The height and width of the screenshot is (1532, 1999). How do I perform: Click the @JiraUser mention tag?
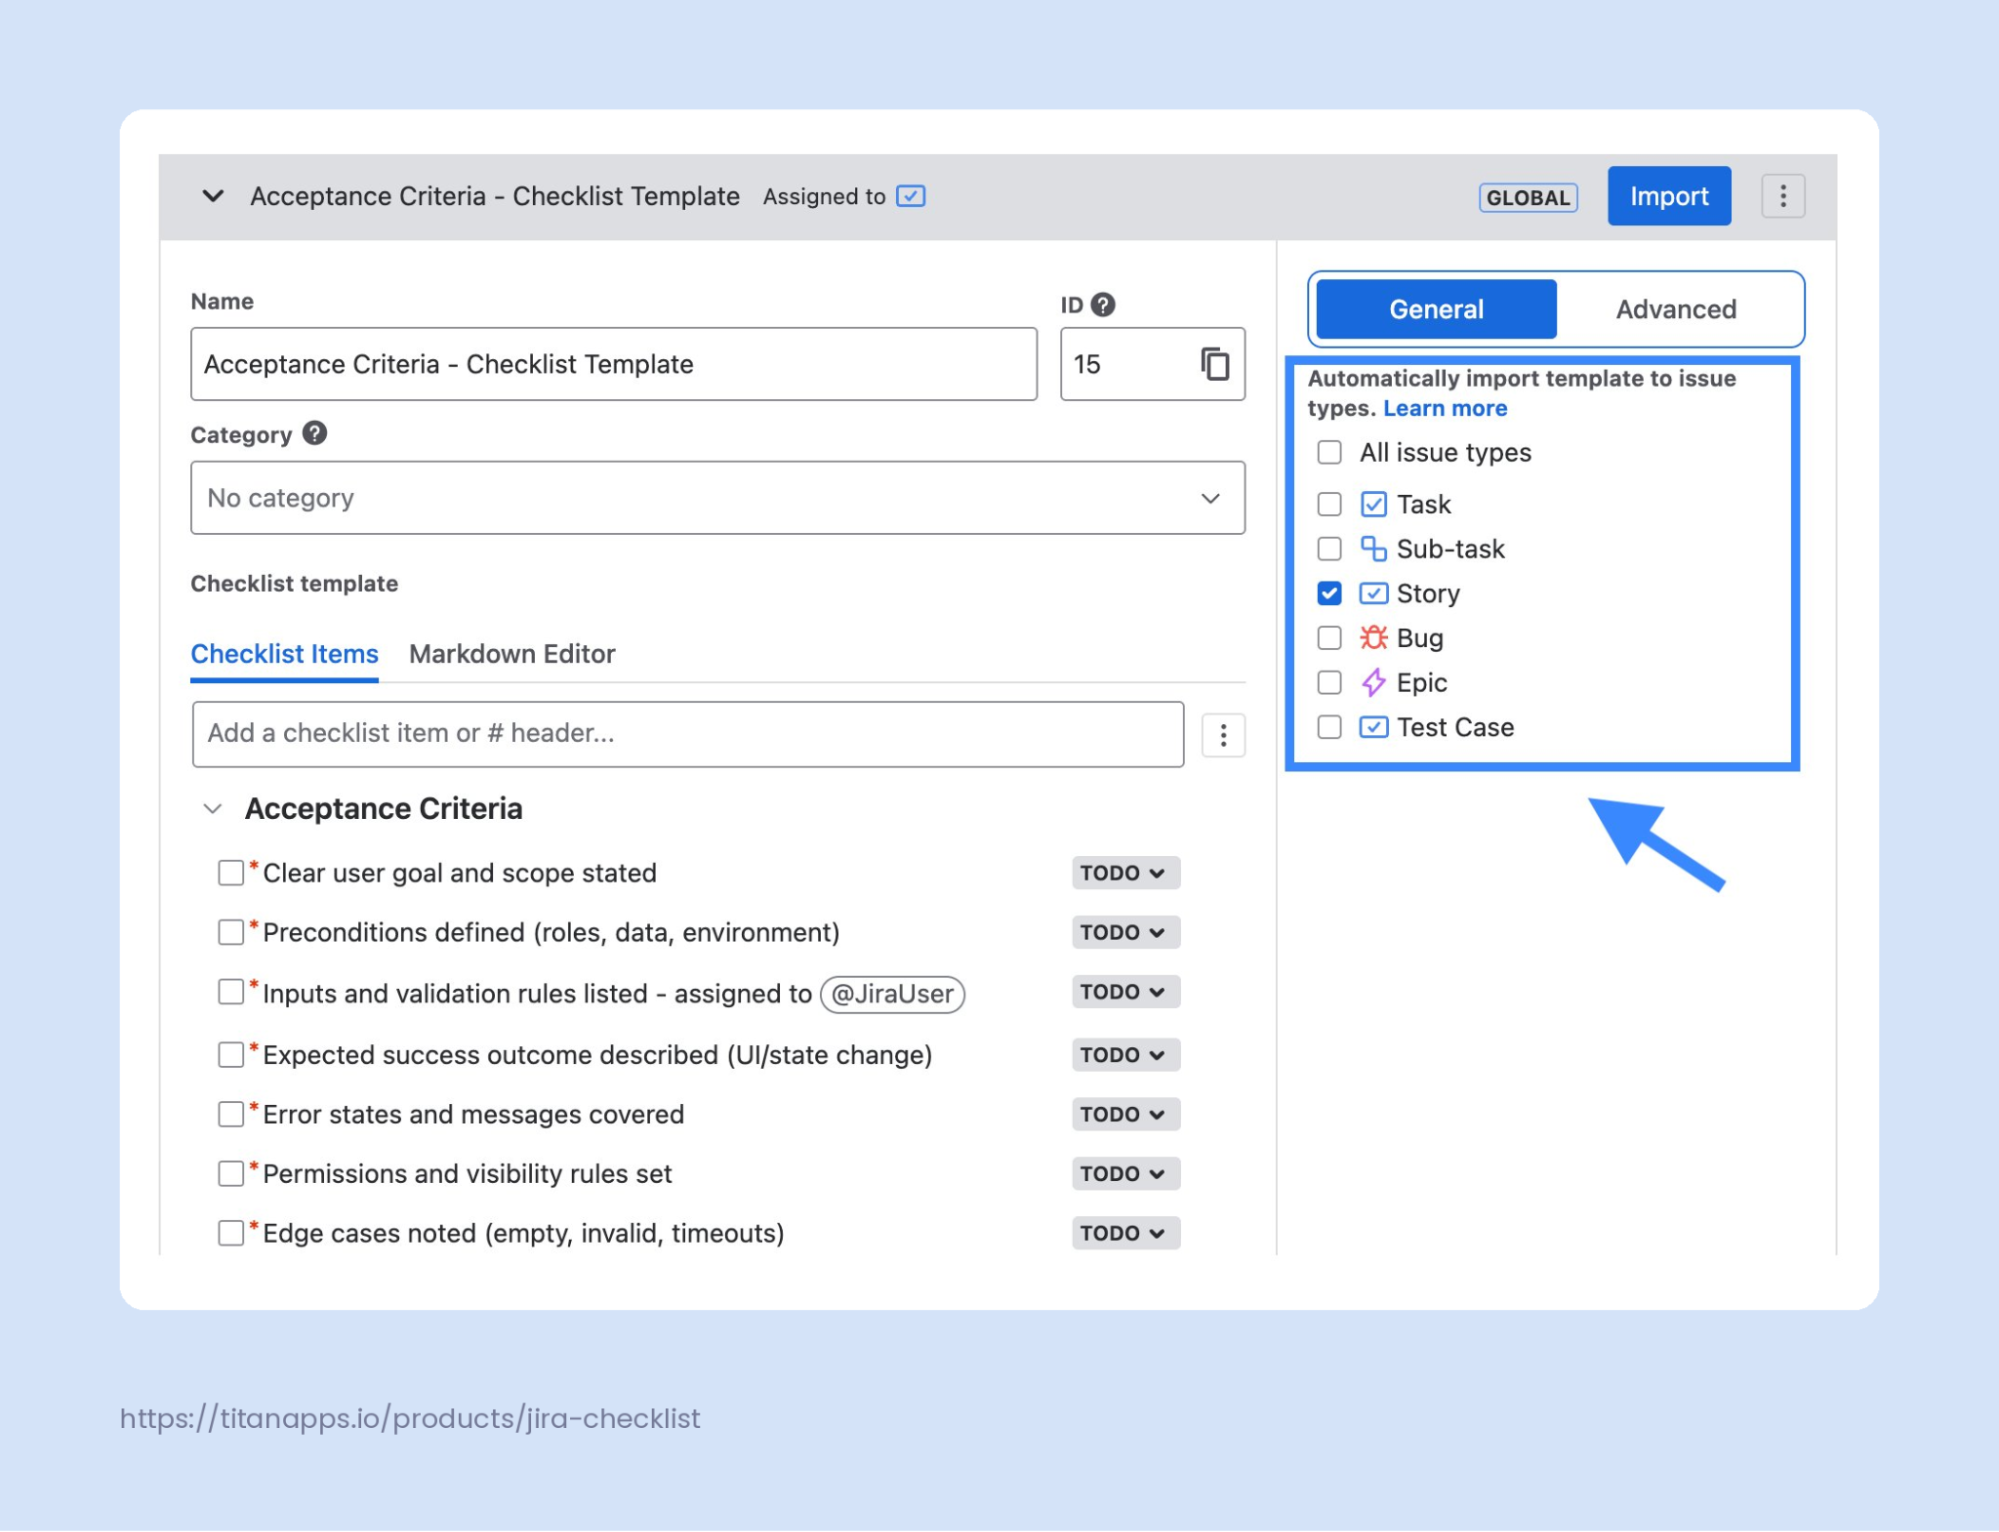(892, 994)
